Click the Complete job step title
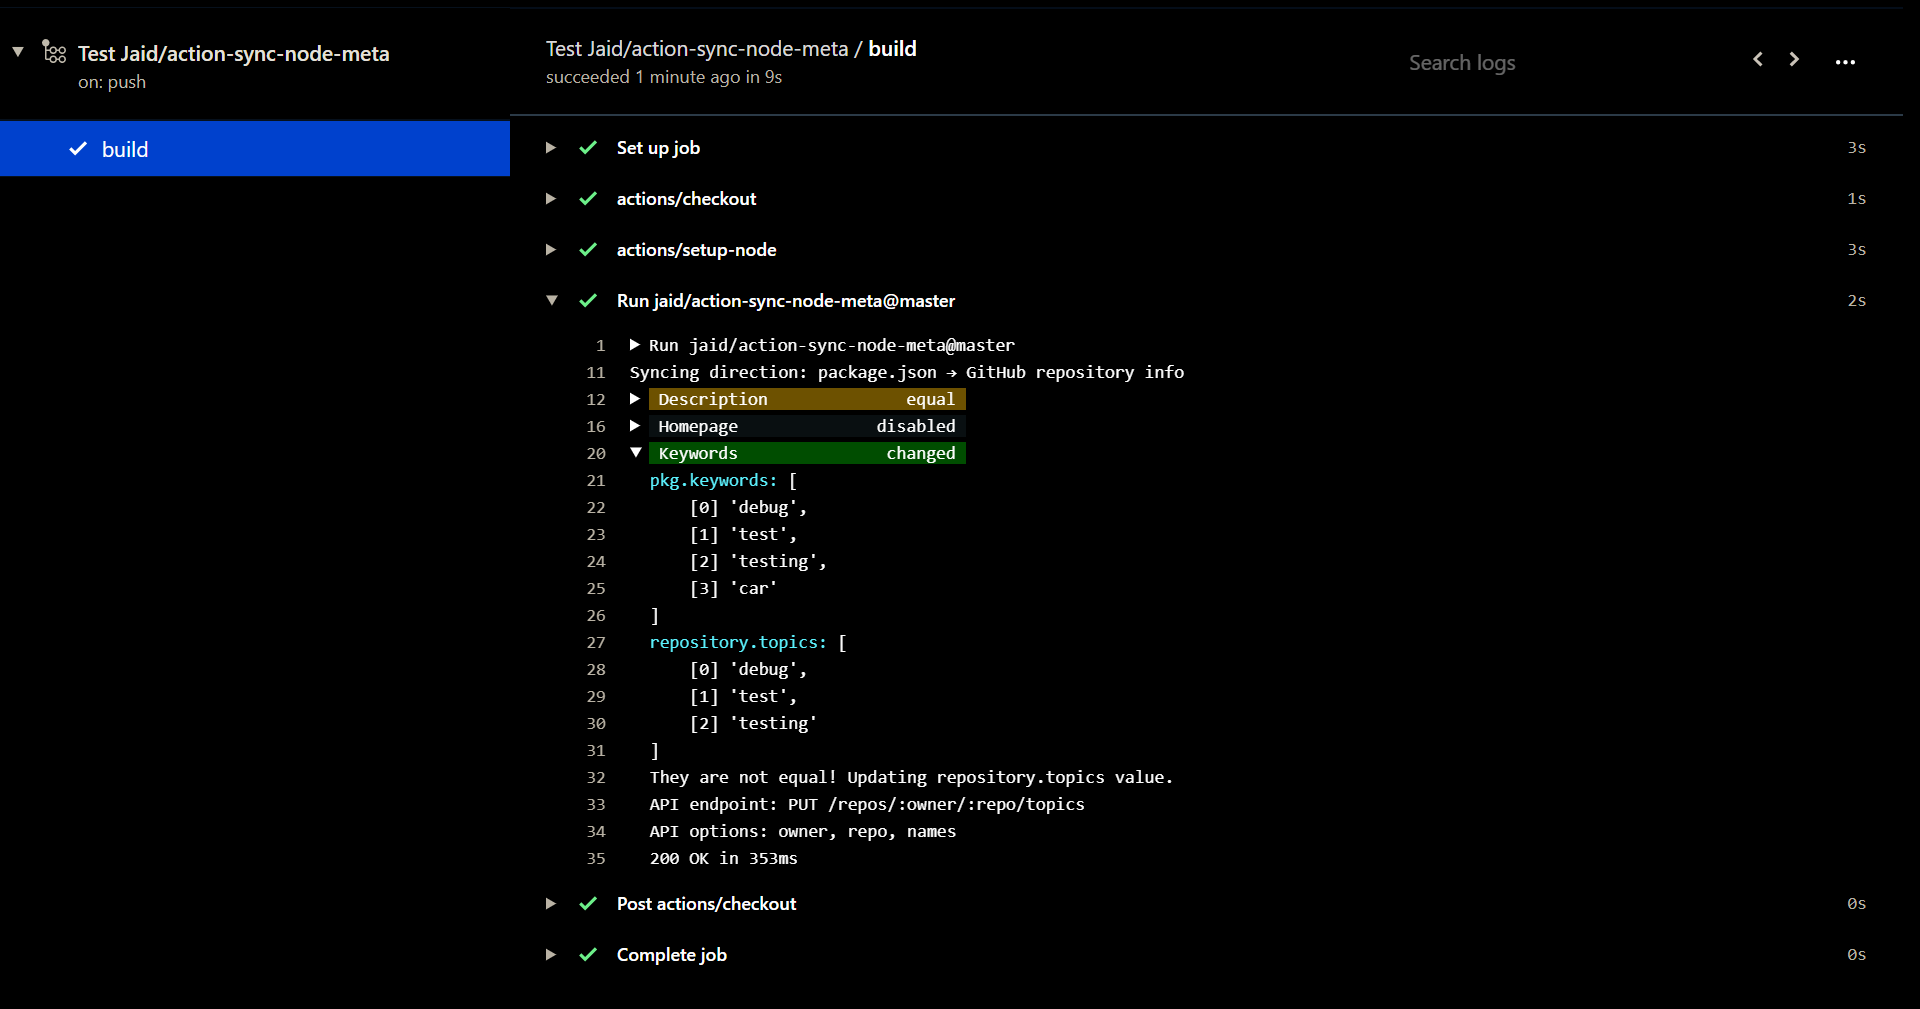 (x=671, y=955)
